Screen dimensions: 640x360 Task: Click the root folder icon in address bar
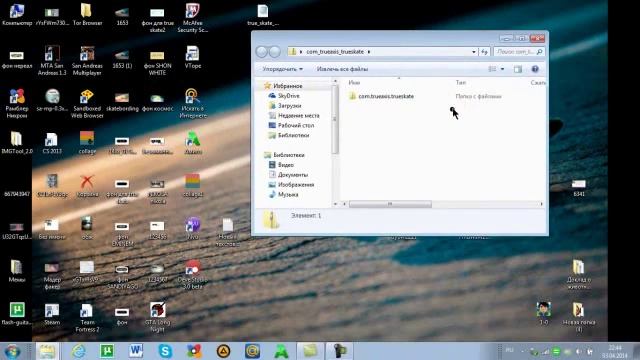coord(292,52)
